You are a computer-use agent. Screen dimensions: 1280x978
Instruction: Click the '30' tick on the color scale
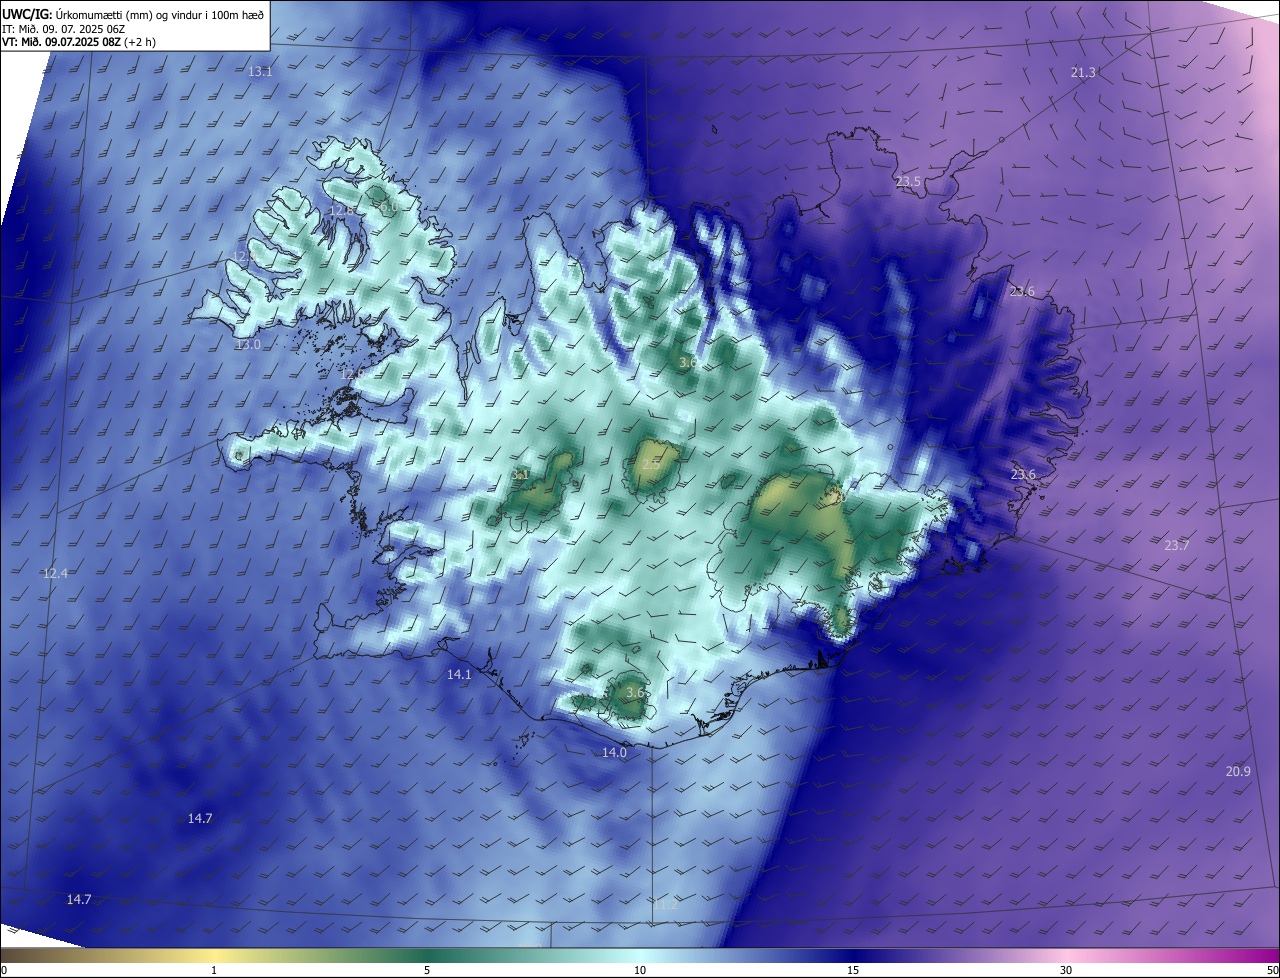1066,970
